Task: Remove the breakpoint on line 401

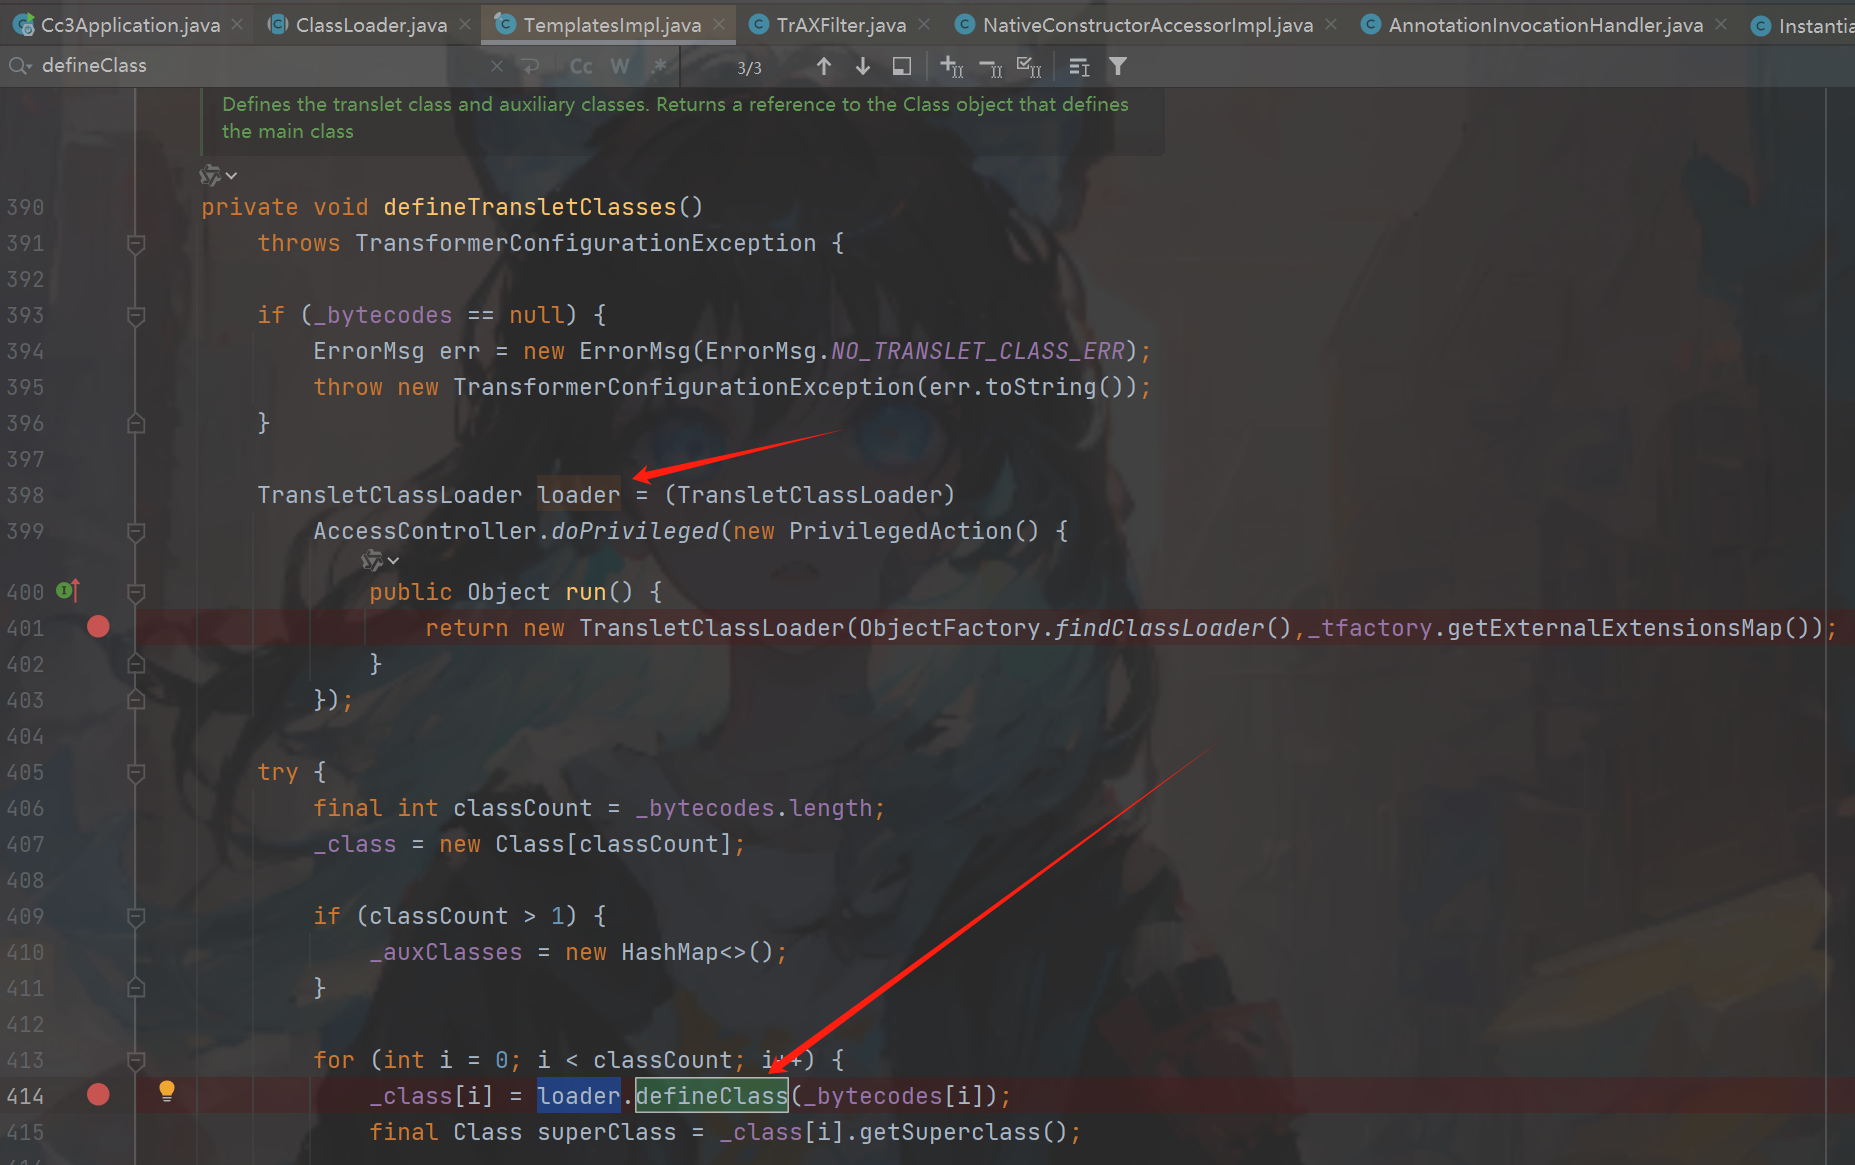Action: point(98,627)
